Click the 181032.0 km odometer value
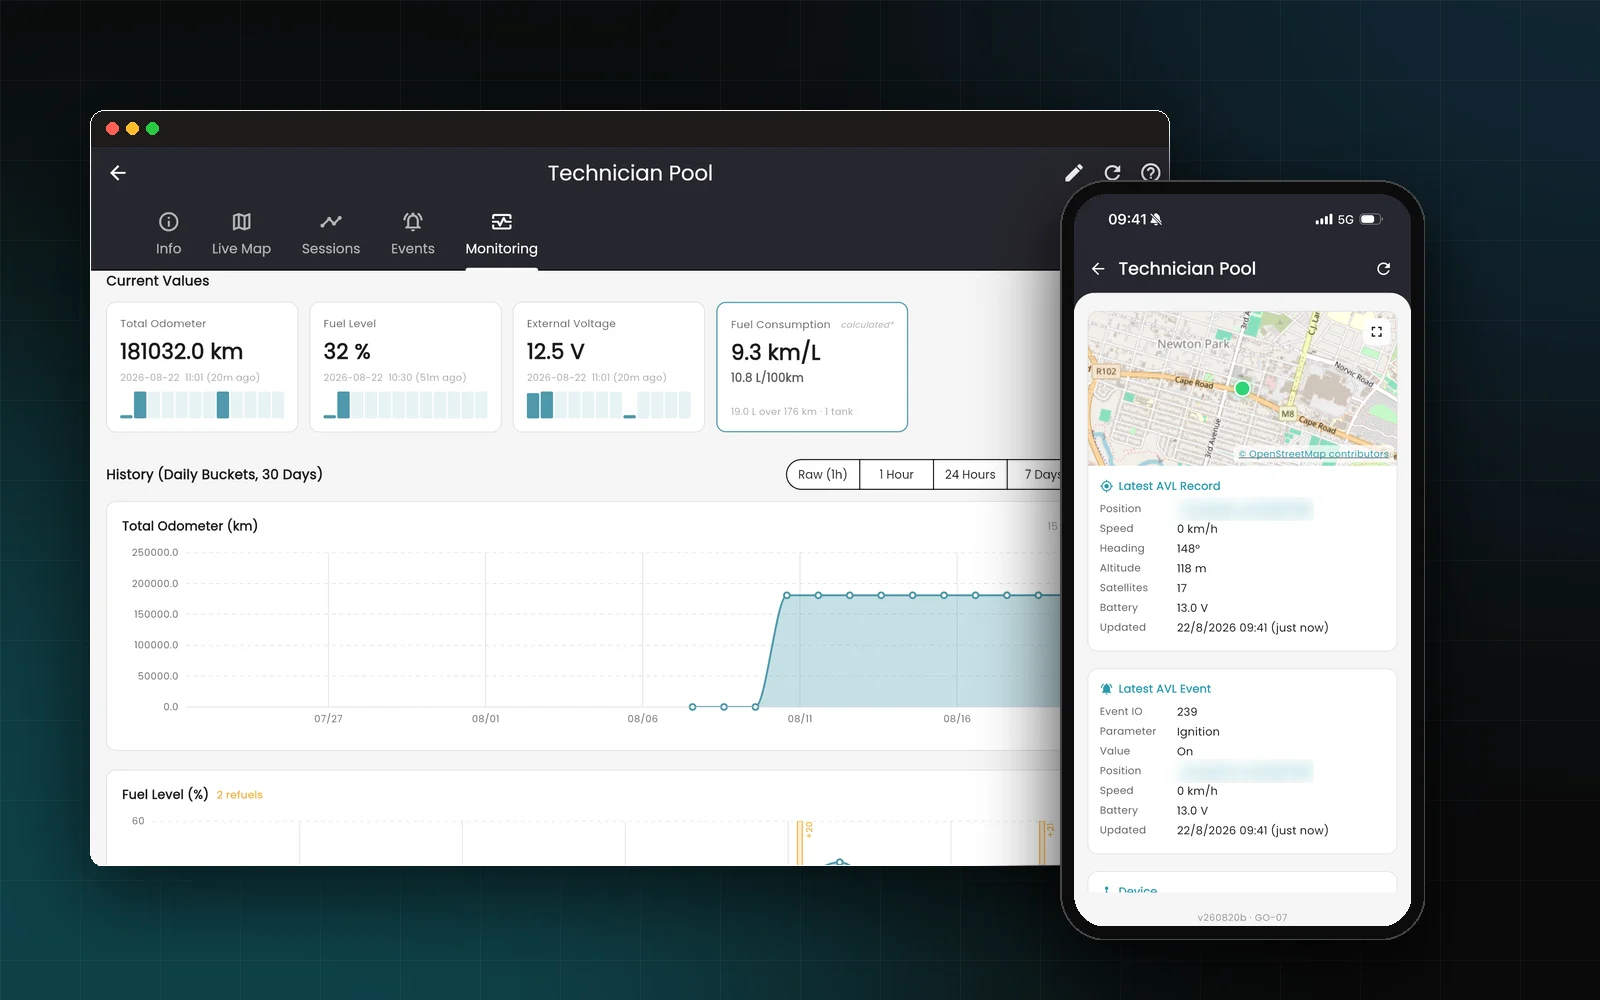1600x1000 pixels. 181,352
